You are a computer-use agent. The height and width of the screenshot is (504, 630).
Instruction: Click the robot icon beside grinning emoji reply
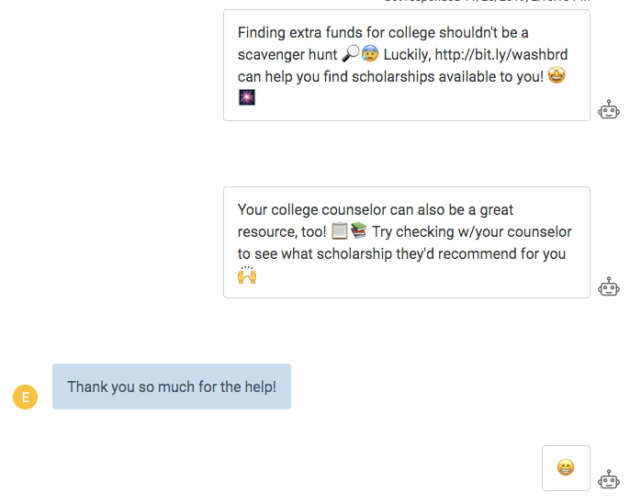tap(609, 479)
